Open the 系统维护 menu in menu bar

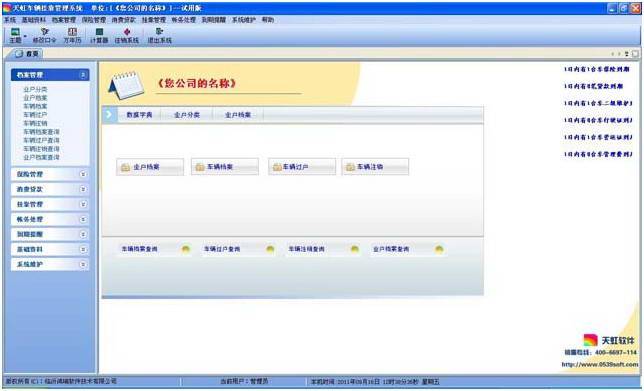click(244, 20)
